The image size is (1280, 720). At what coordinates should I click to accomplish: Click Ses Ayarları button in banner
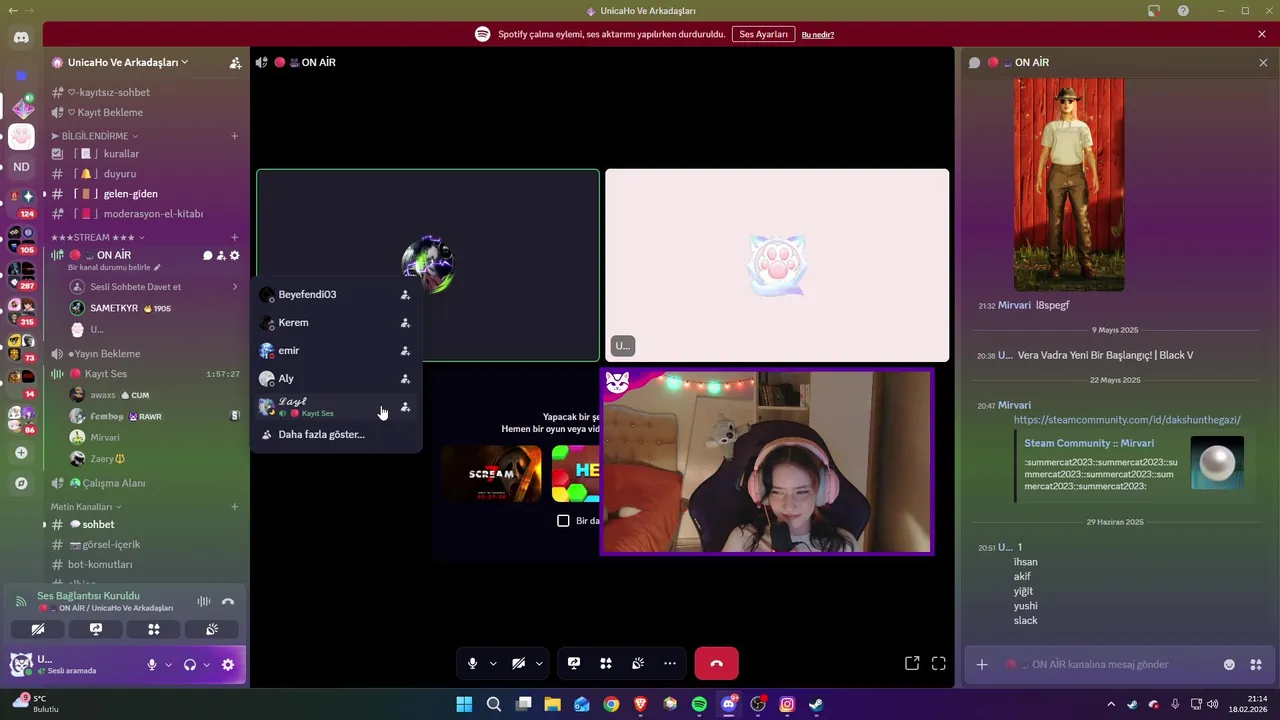(x=763, y=34)
